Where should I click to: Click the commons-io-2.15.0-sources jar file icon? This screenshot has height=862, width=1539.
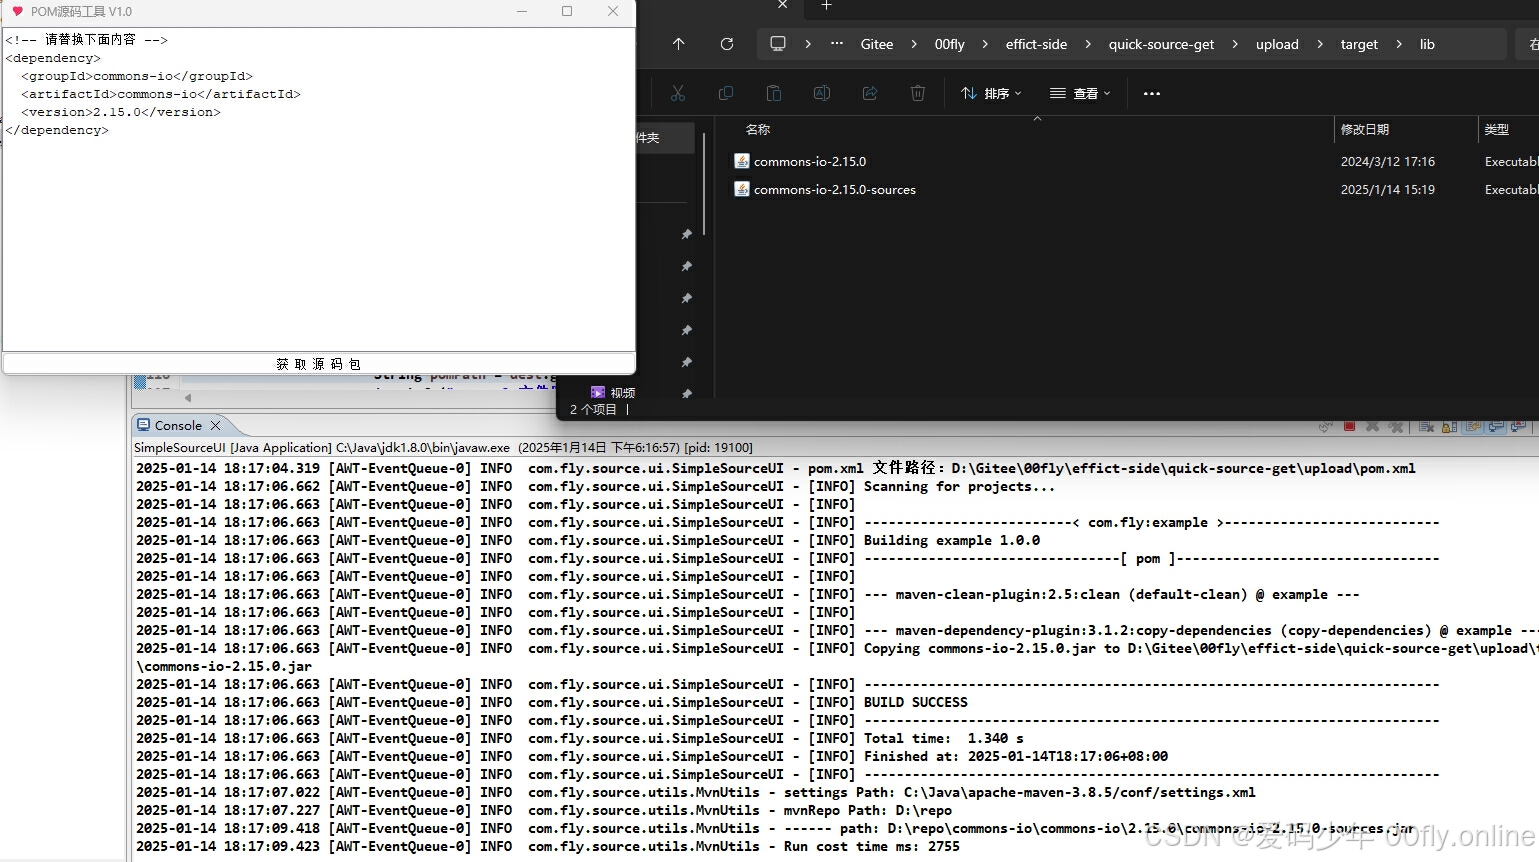pyautogui.click(x=742, y=189)
